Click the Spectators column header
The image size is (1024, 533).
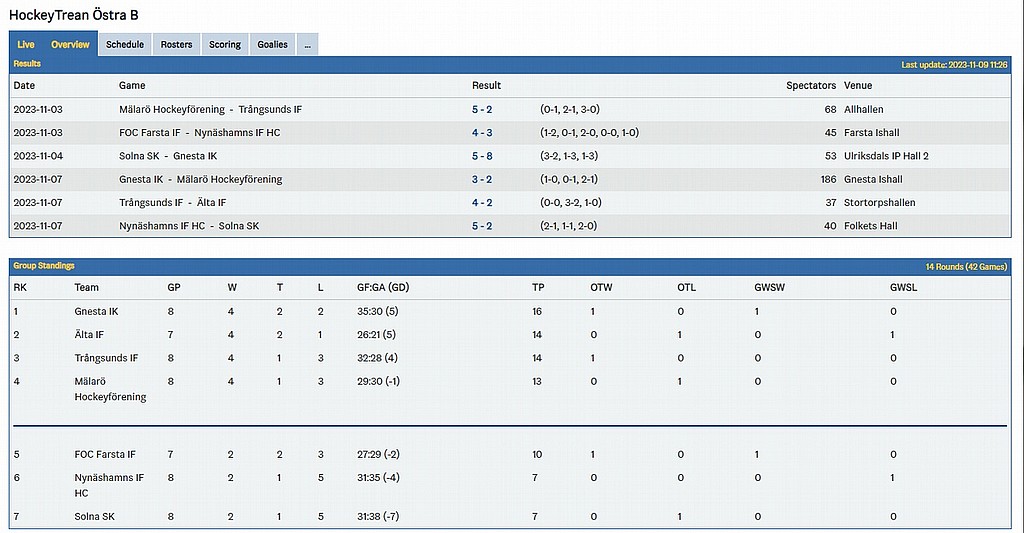point(810,86)
